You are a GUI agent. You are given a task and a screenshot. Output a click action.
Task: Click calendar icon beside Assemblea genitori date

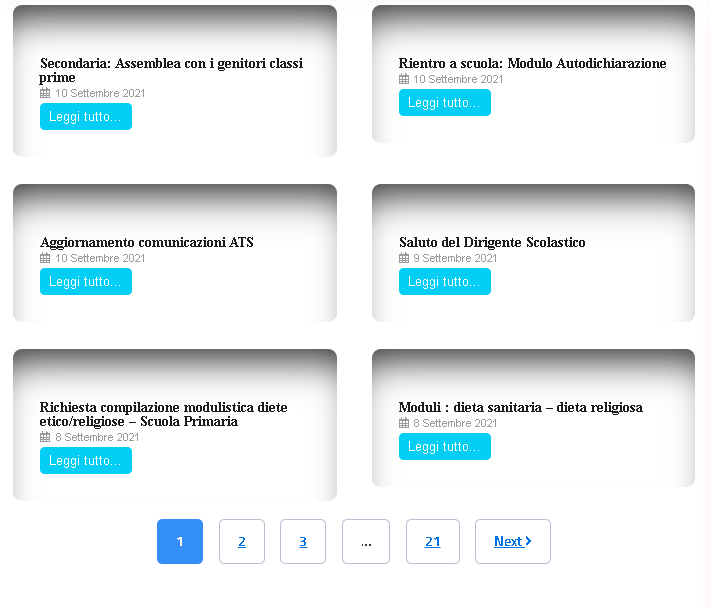pyautogui.click(x=45, y=93)
